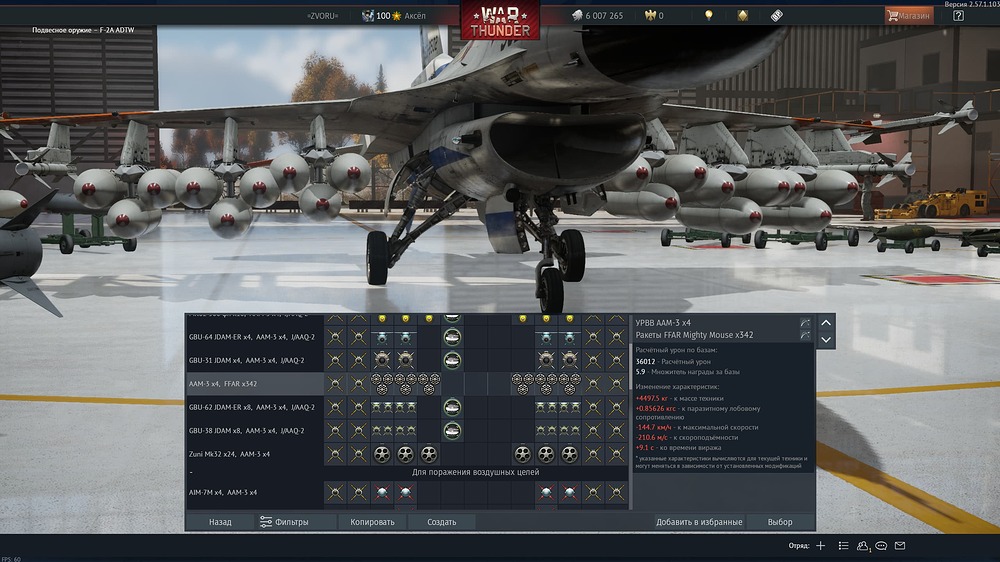Click J/AAQ-2 pod icon in GBU-31 row
This screenshot has width=1000, height=562.
point(452,360)
